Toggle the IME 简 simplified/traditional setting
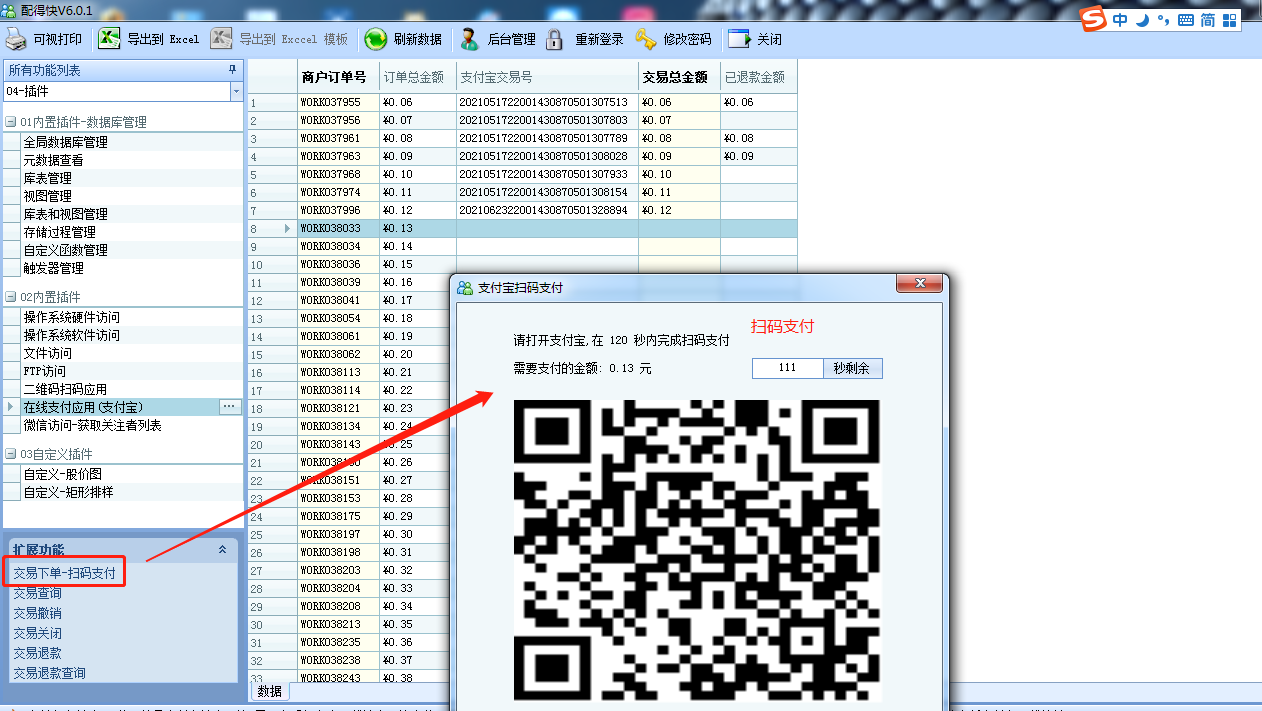 [x=1208, y=19]
